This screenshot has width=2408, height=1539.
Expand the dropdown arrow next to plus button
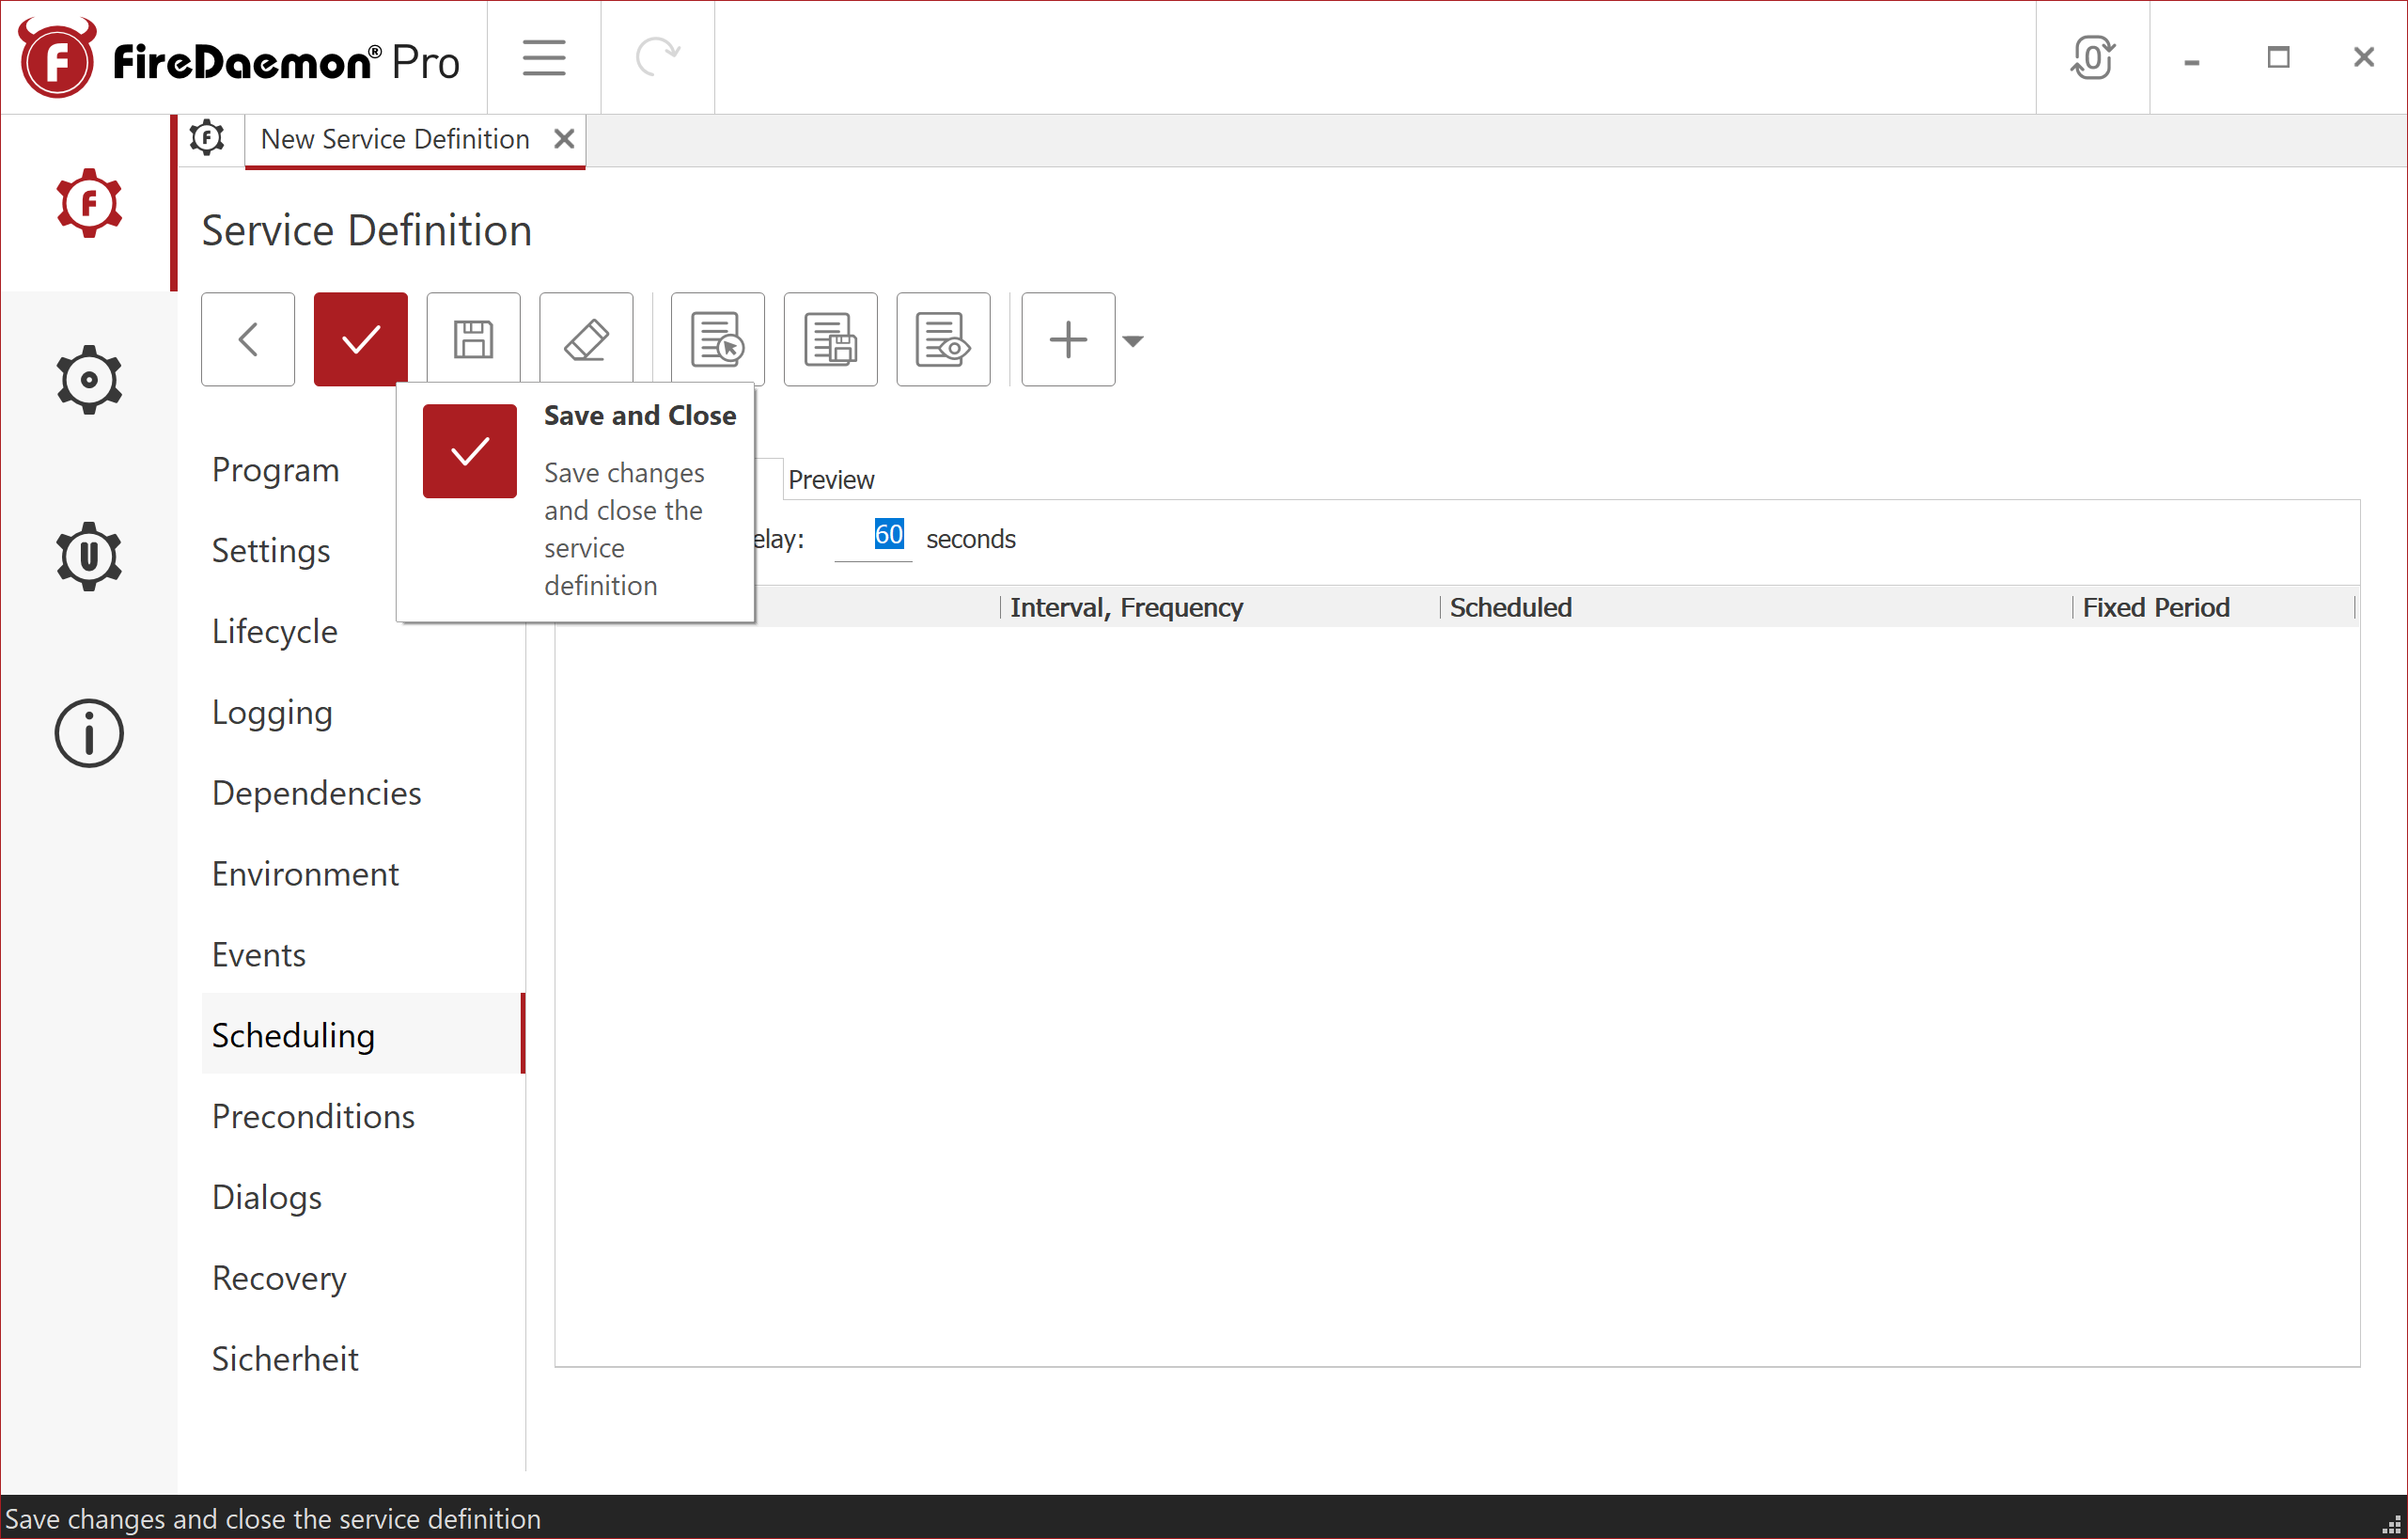click(1134, 341)
